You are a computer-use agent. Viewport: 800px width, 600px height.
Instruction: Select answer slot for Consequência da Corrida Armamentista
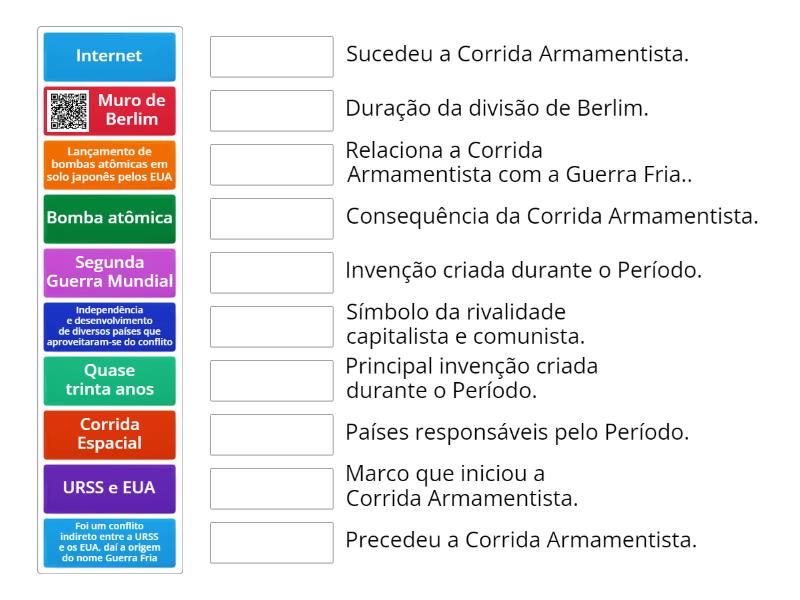(x=272, y=218)
